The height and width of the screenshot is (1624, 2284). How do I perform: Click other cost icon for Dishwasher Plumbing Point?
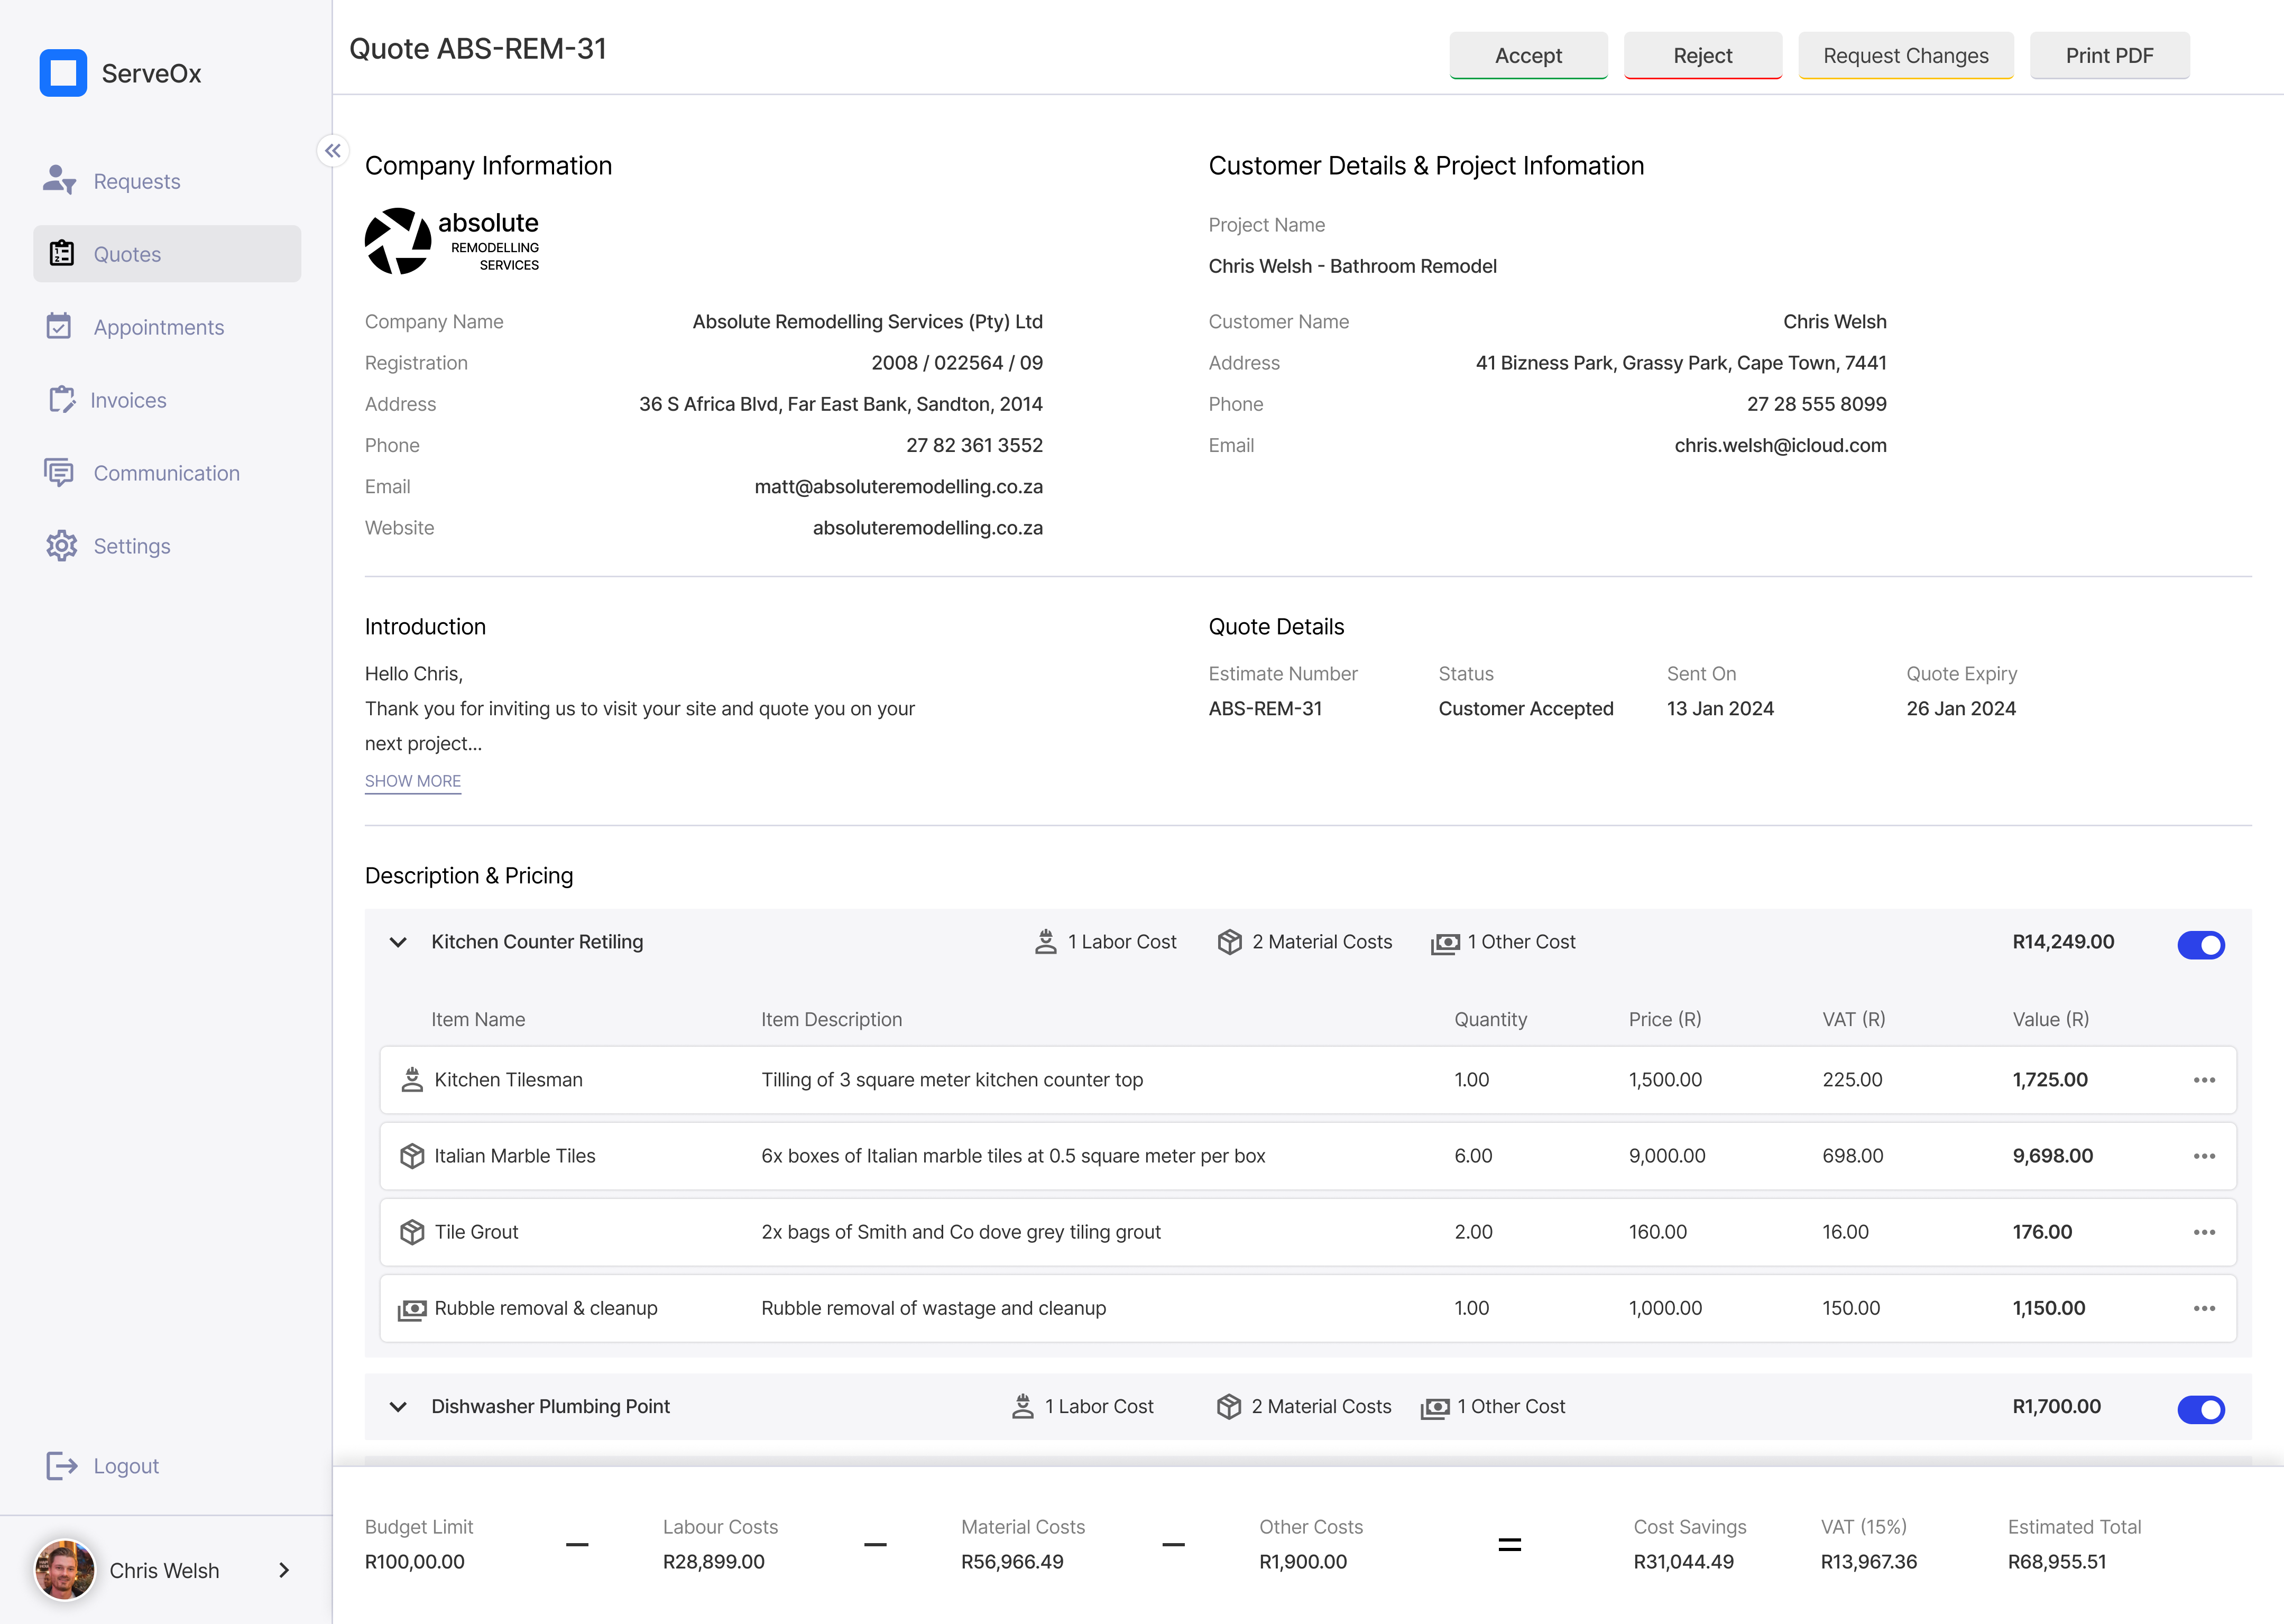click(x=1435, y=1408)
